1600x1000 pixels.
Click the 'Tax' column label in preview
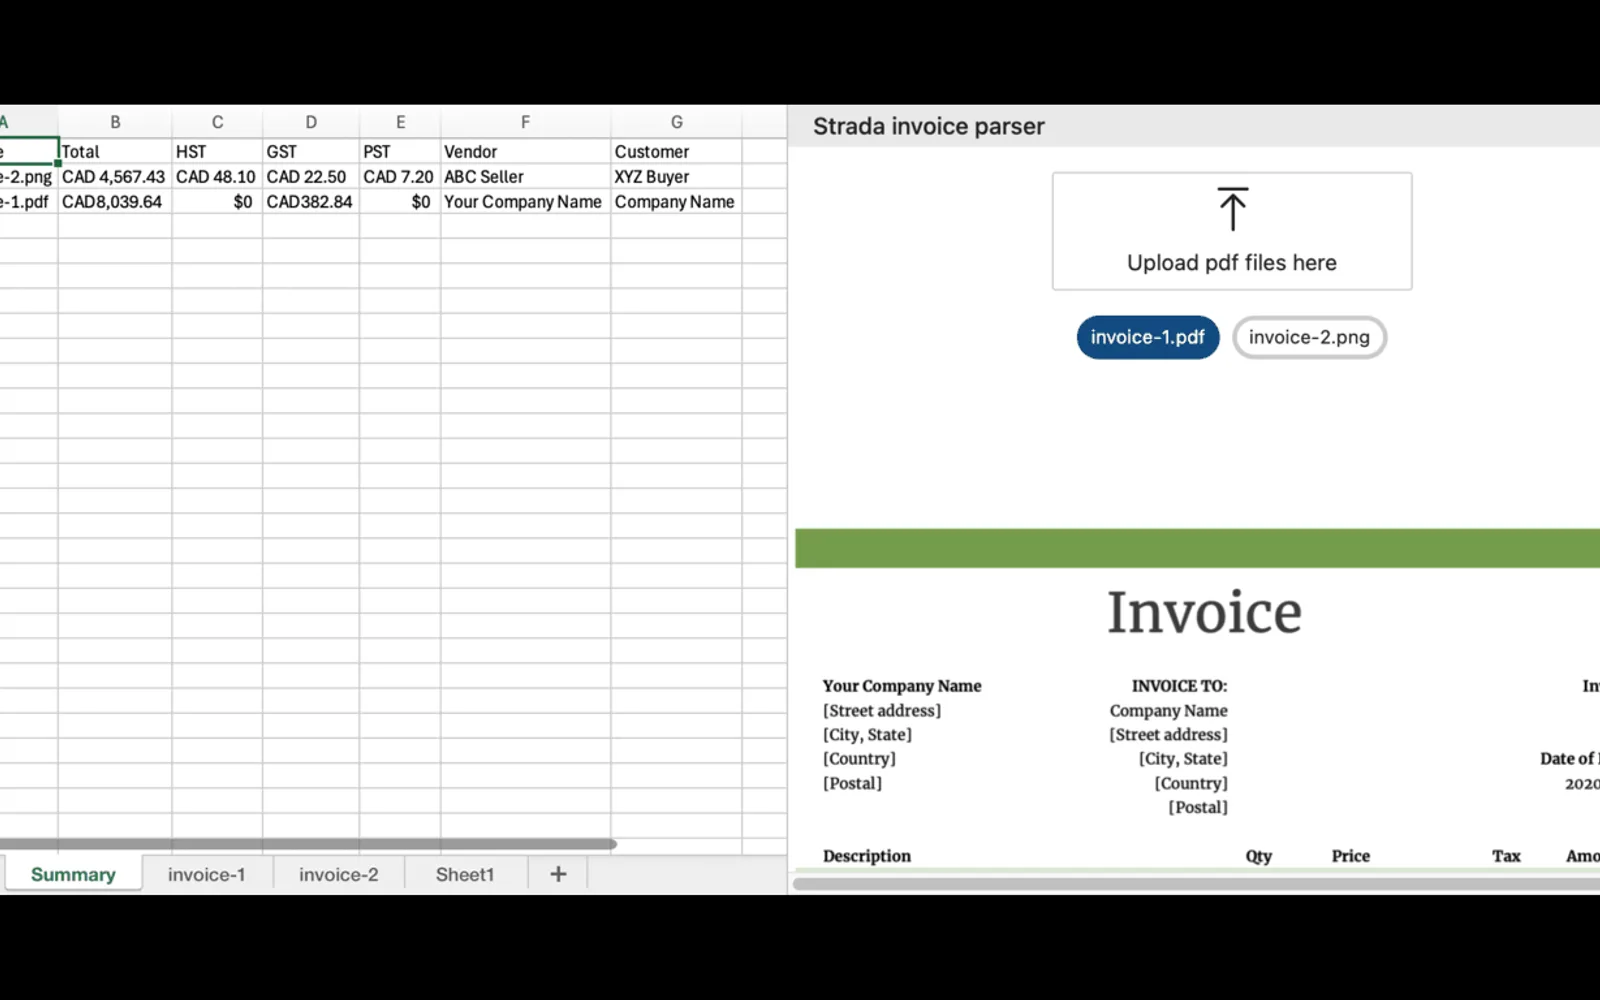coord(1506,856)
